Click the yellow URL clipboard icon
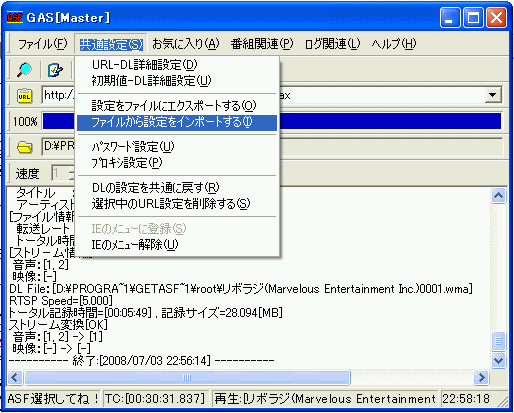 (24, 96)
